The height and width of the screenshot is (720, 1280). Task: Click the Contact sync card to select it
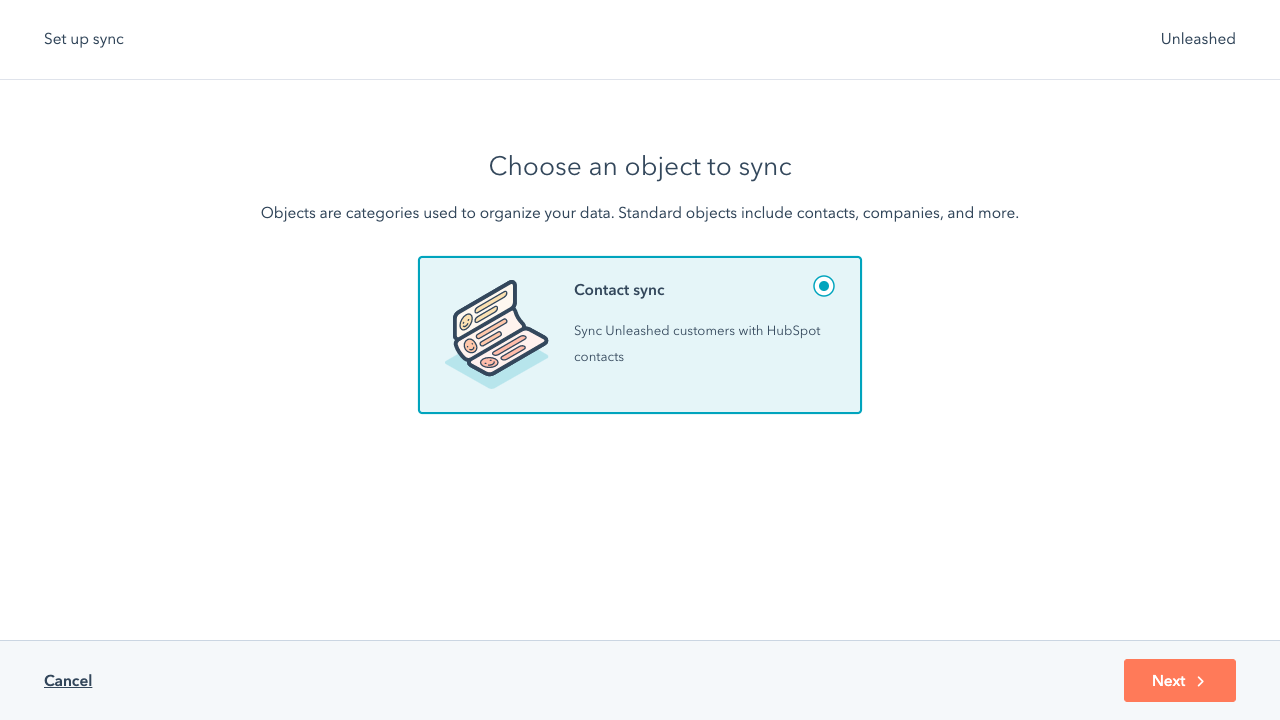point(640,335)
